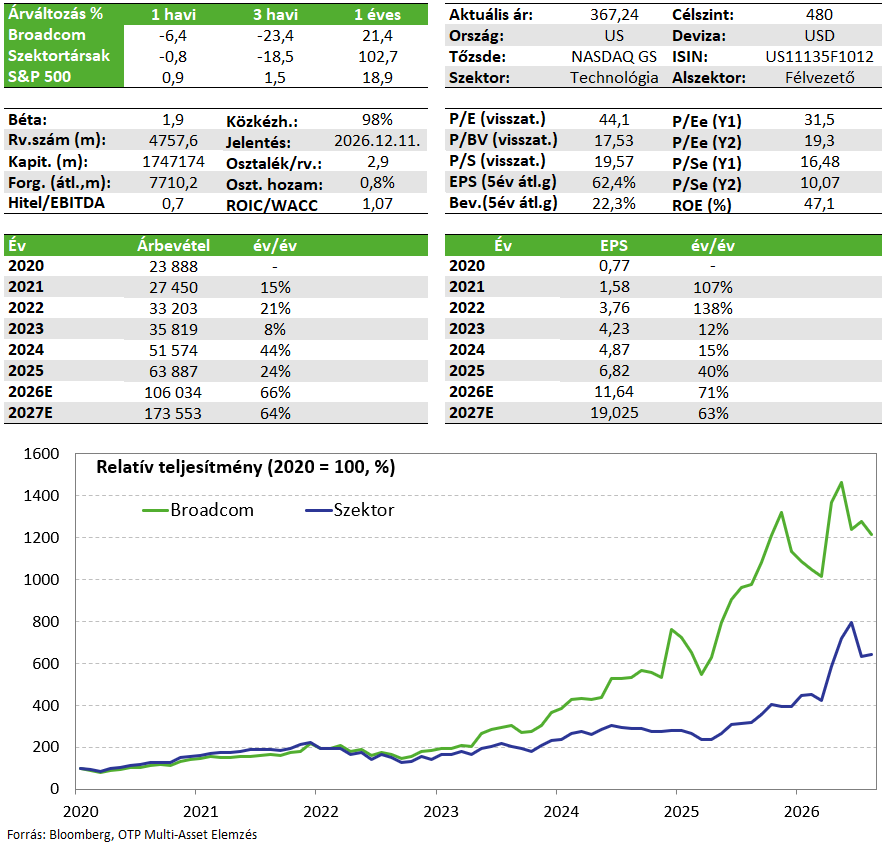Screen dimensions: 888x846
Task: Select the Tőzsde value NASDAQ GS
Action: pyautogui.click(x=614, y=57)
